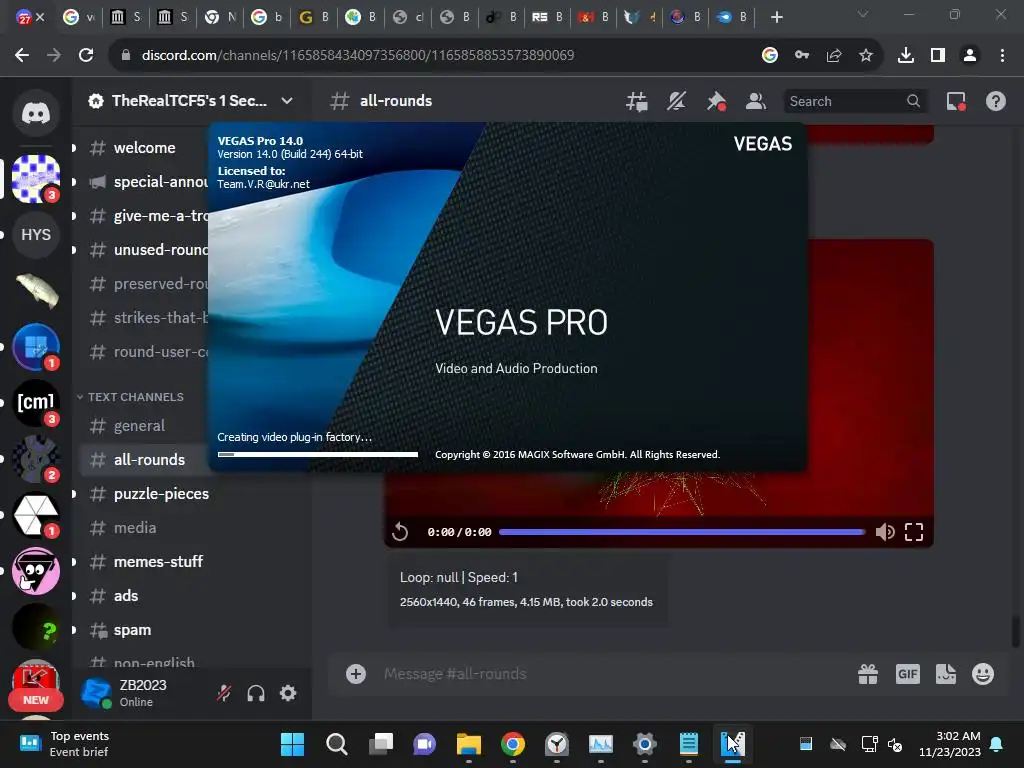
Task: Show pinned messages
Action: [716, 101]
